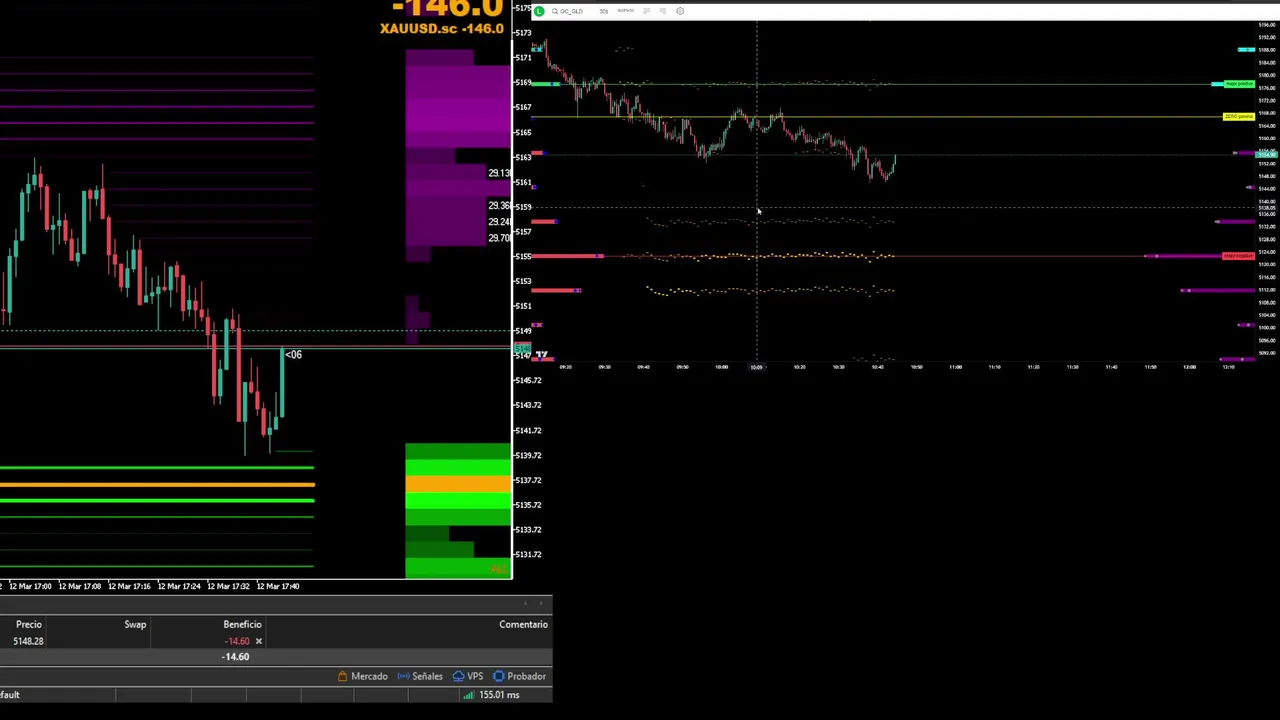Image resolution: width=1280 pixels, height=720 pixels.
Task: Click the total -14.60 summary value
Action: (235, 657)
